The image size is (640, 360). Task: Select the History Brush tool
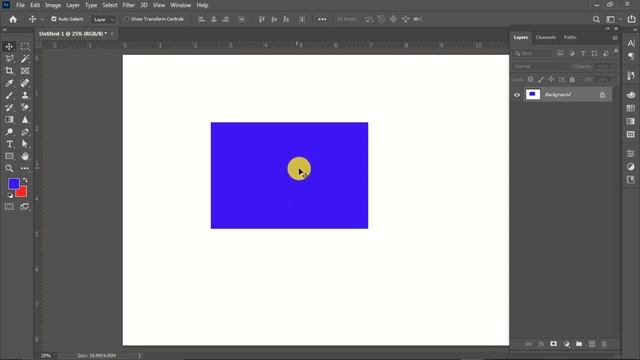[9, 108]
